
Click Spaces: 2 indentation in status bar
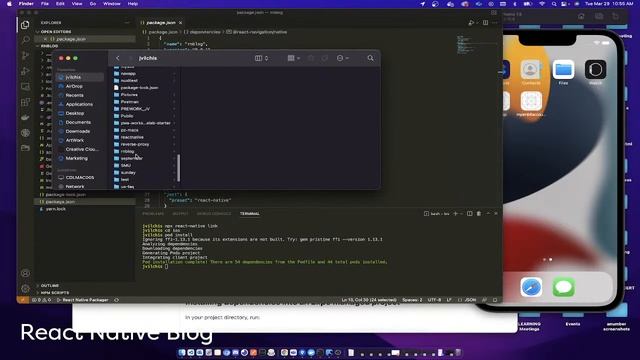click(x=412, y=300)
